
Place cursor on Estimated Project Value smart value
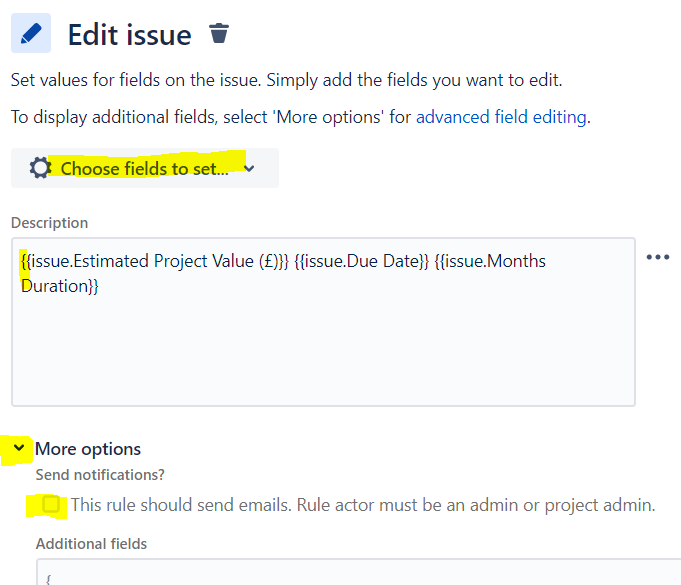click(x=155, y=261)
